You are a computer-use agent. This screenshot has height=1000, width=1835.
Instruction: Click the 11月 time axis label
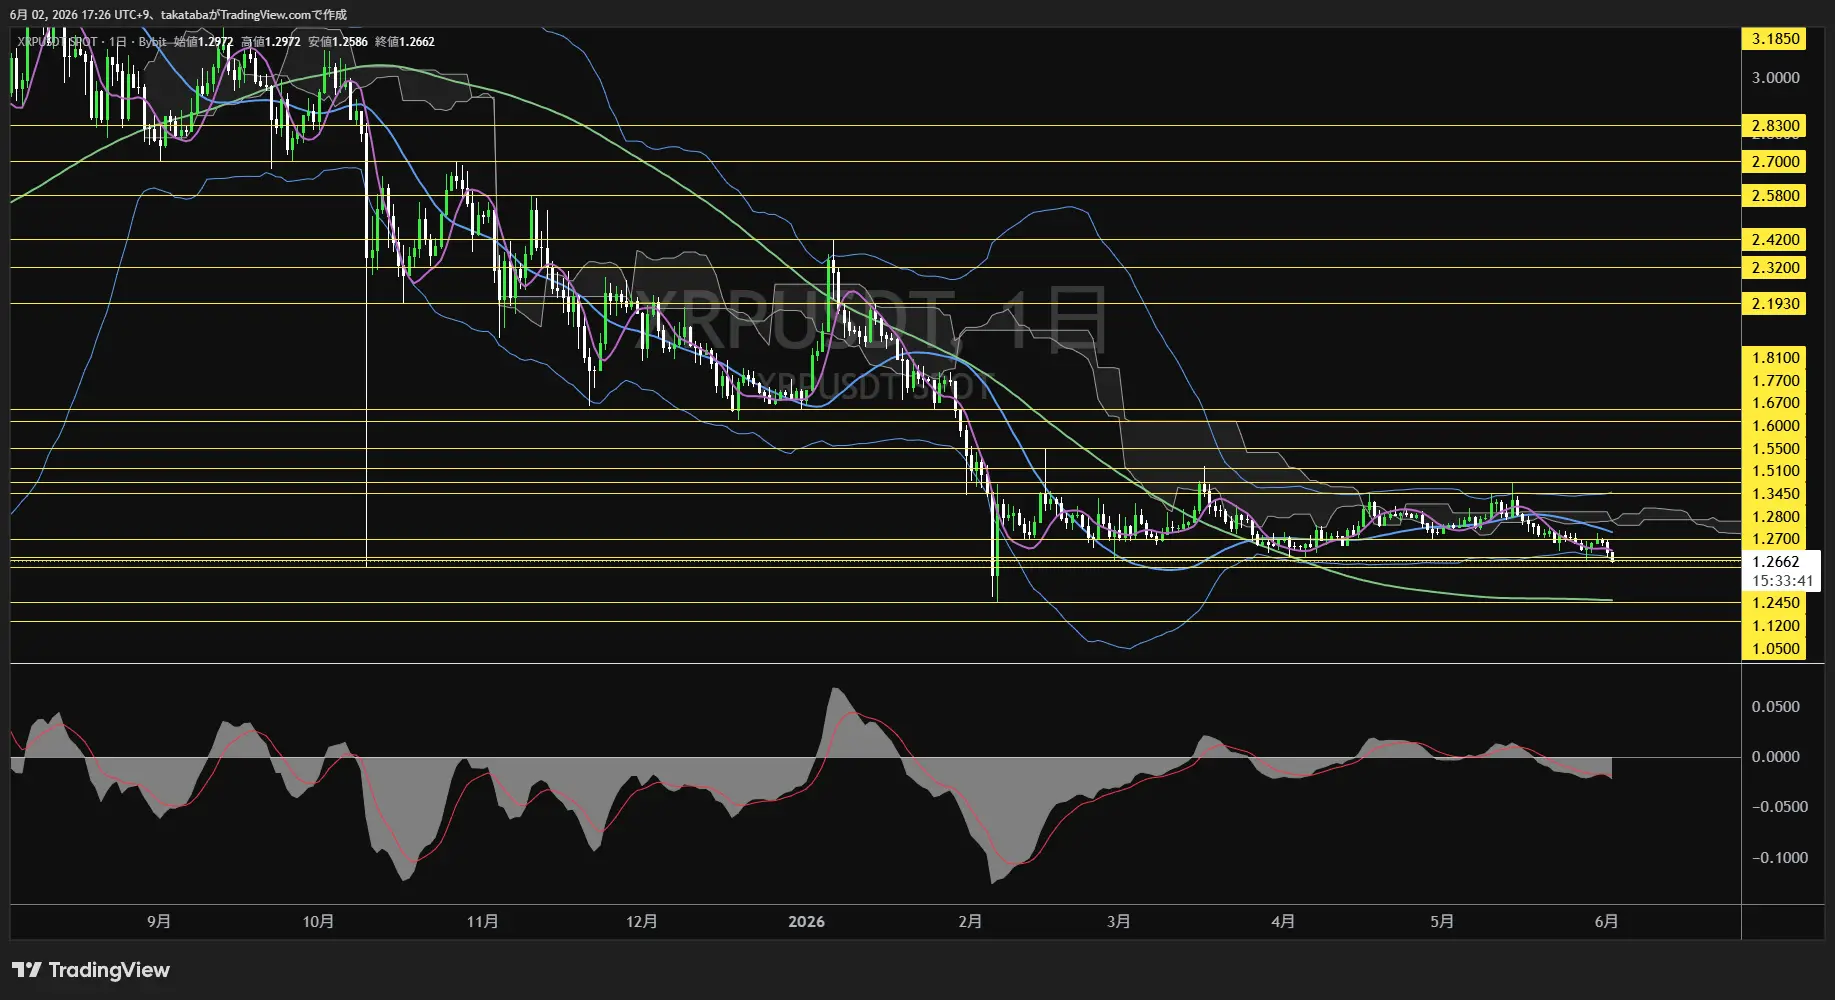pyautogui.click(x=482, y=922)
